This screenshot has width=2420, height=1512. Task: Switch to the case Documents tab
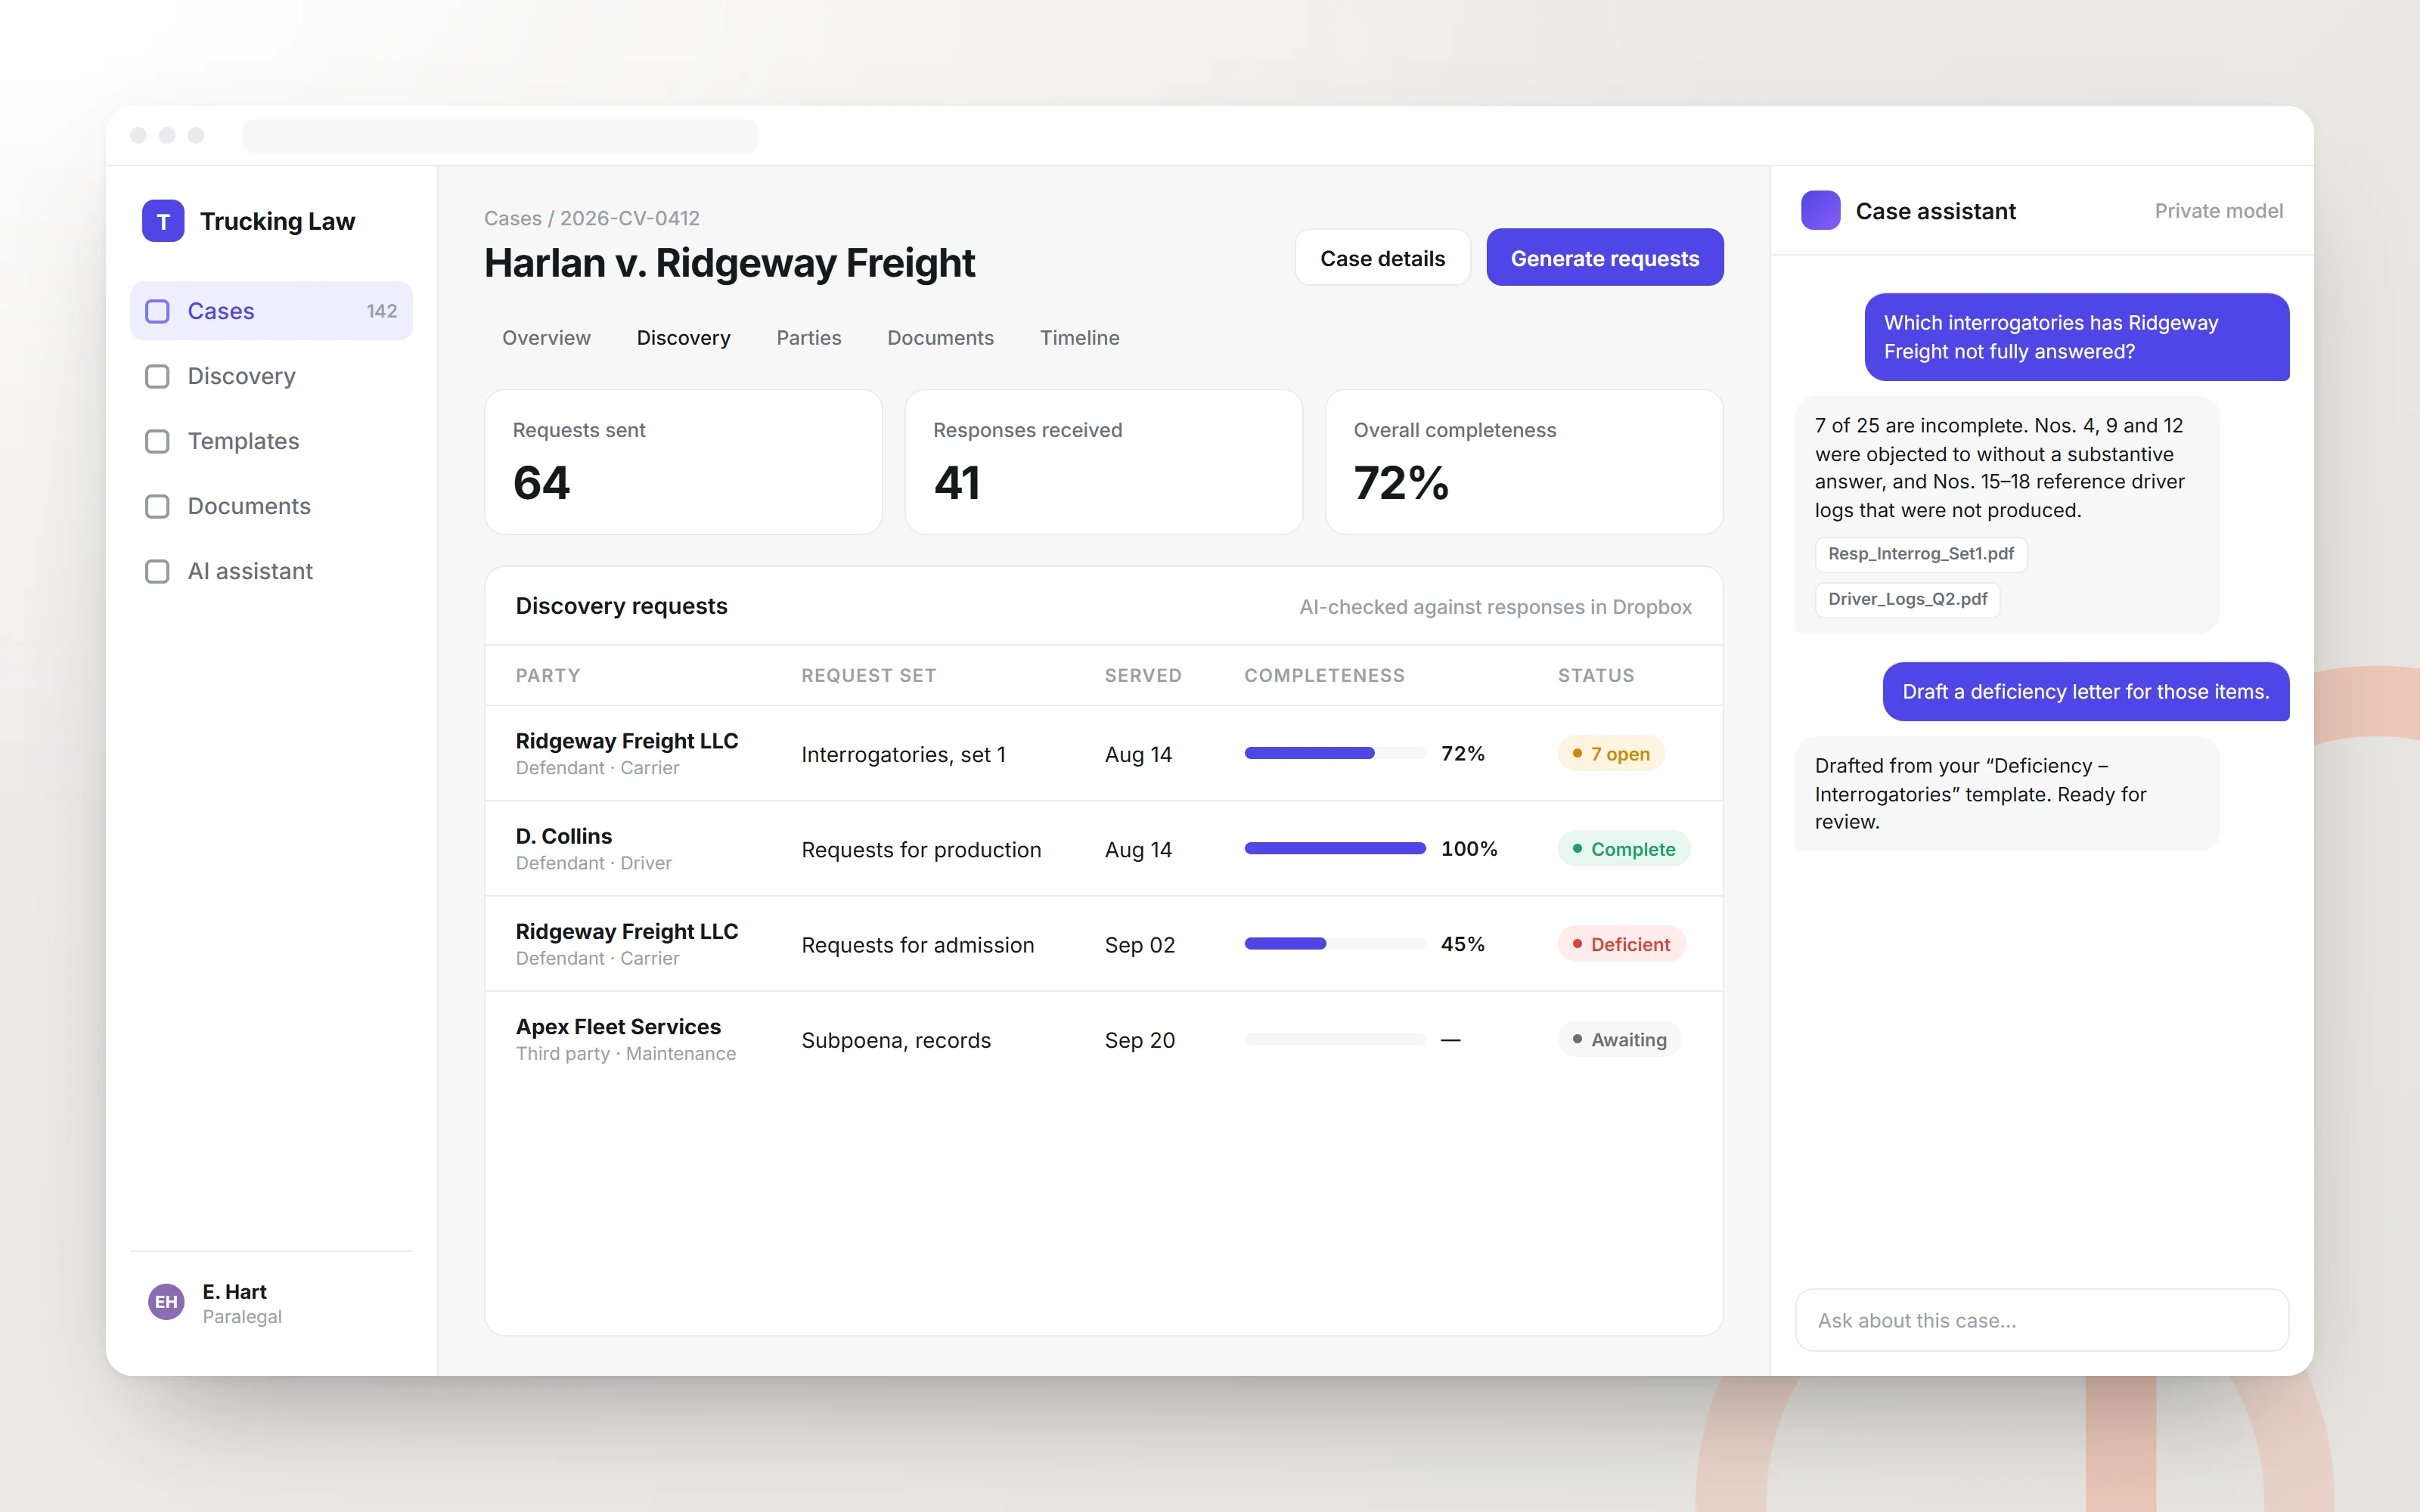940,338
